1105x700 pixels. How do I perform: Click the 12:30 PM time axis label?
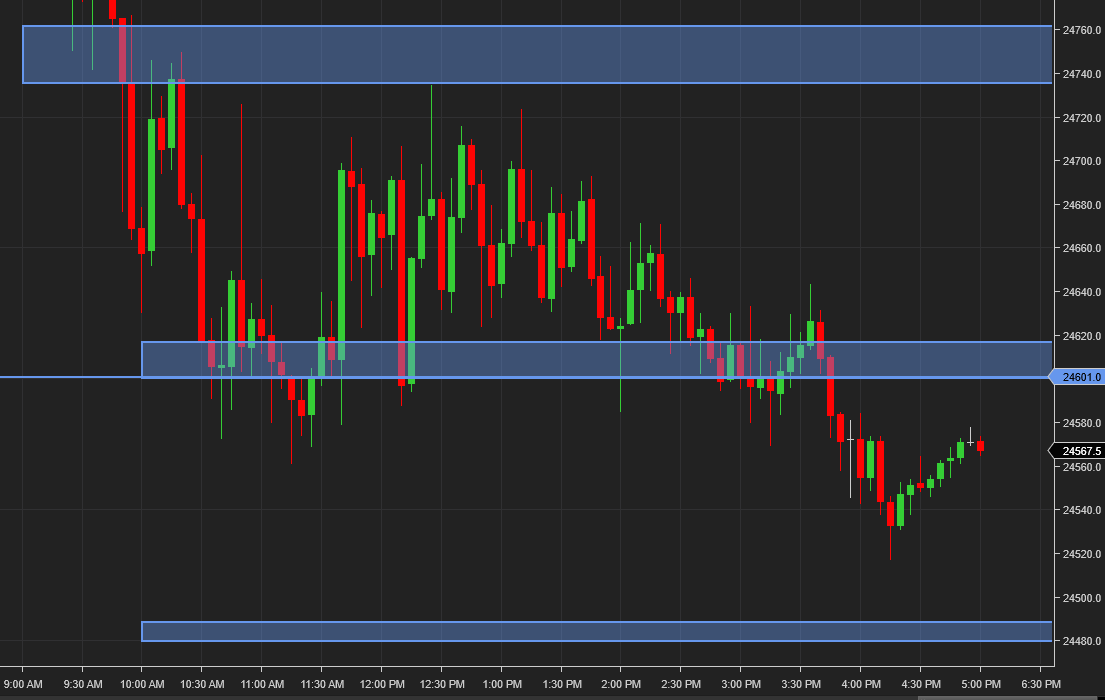[x=442, y=684]
